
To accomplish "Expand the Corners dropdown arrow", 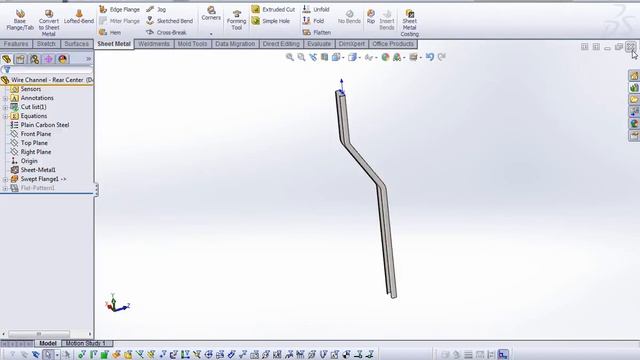I will [211, 34].
